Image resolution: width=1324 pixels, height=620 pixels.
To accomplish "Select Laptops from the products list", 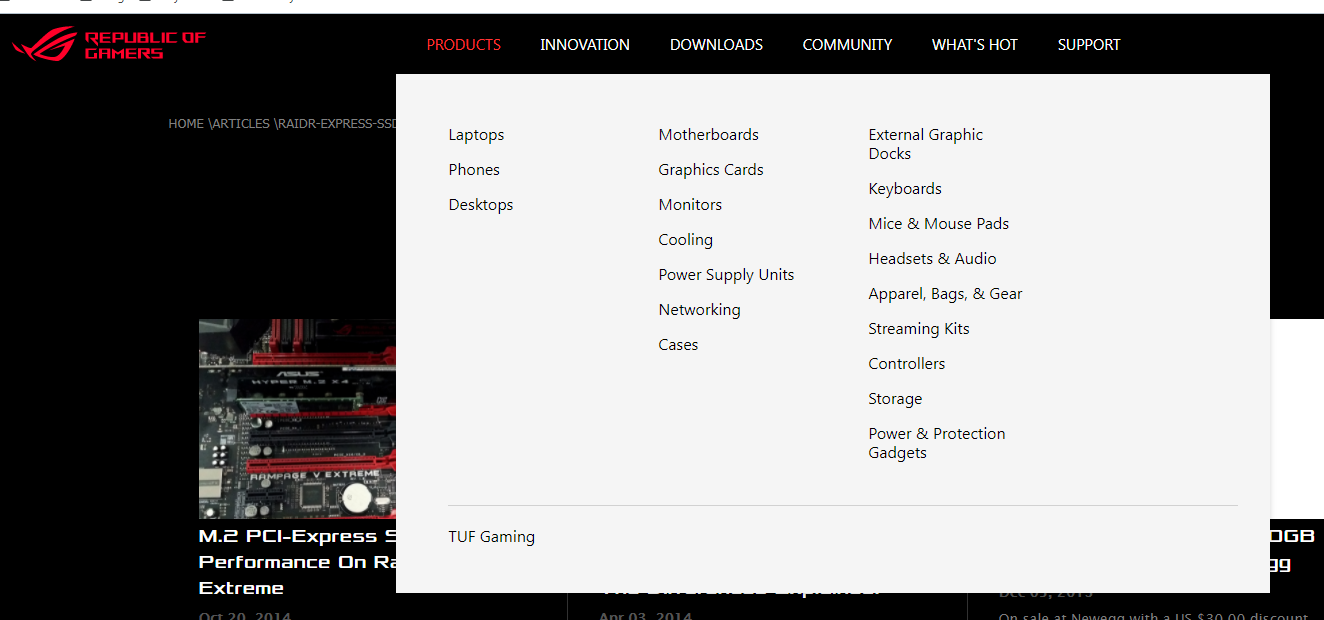I will (x=476, y=135).
